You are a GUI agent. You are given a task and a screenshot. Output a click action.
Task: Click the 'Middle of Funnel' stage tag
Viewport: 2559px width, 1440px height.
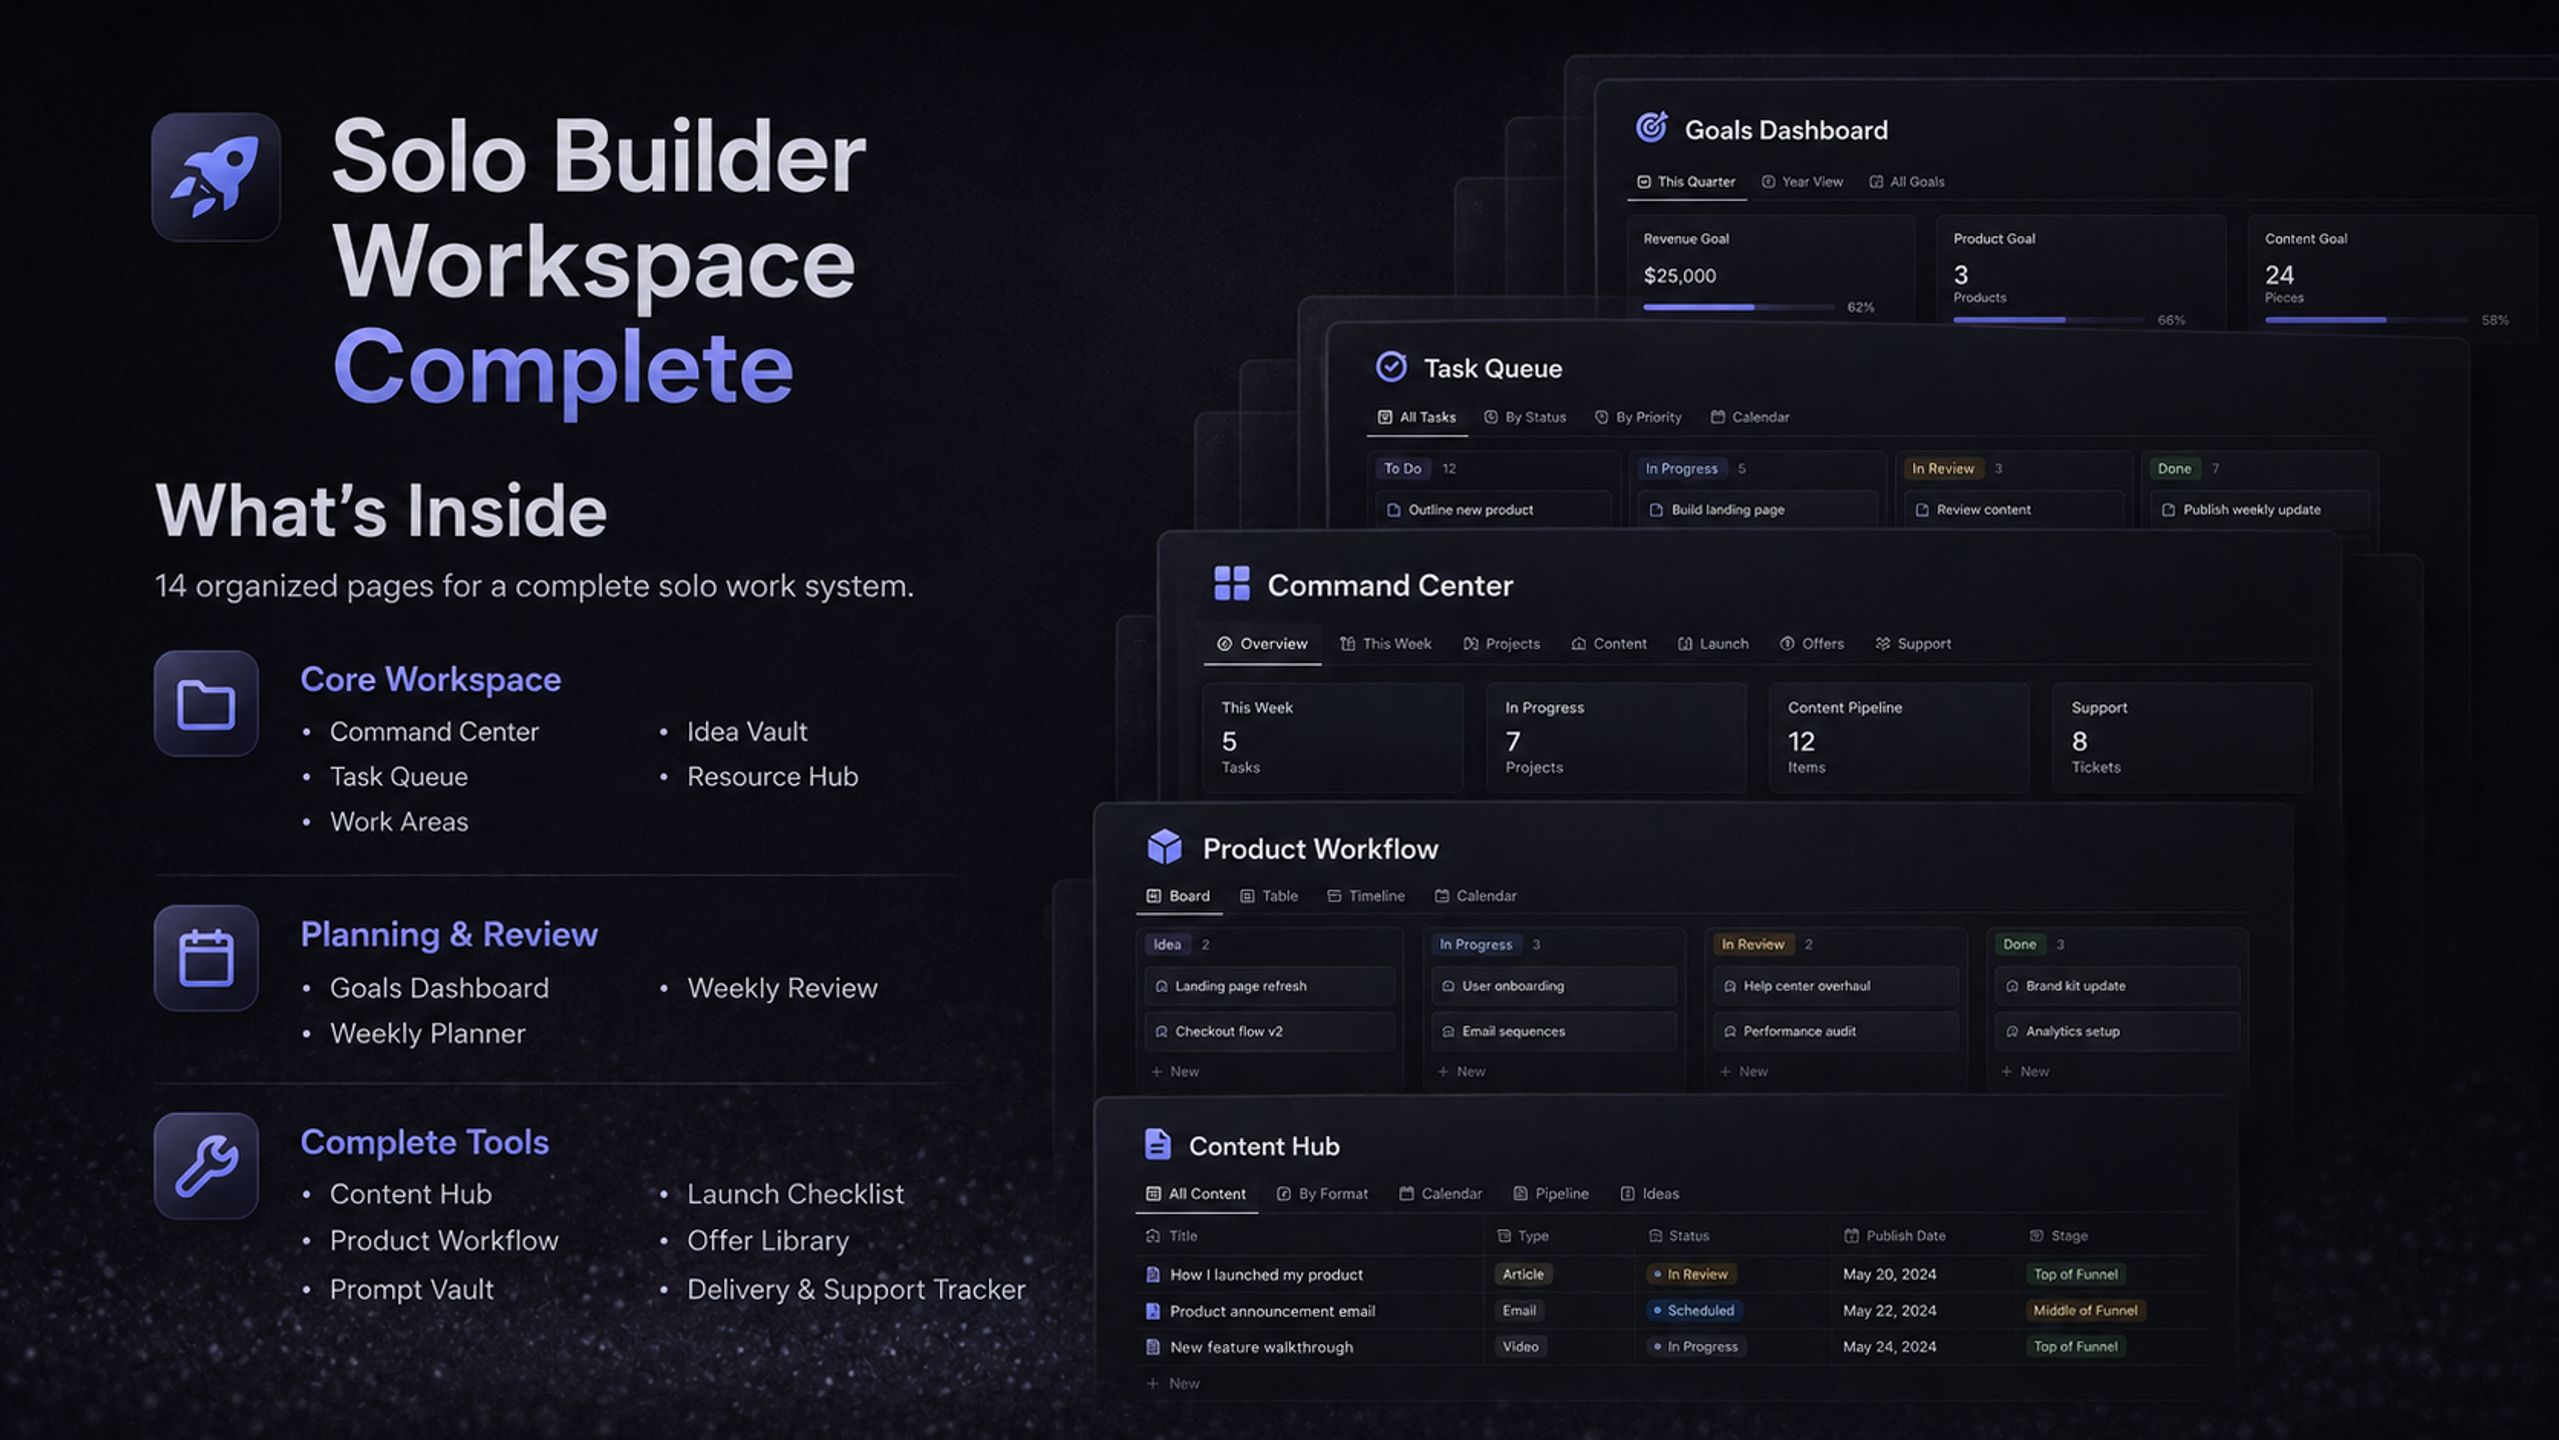click(x=2085, y=1310)
